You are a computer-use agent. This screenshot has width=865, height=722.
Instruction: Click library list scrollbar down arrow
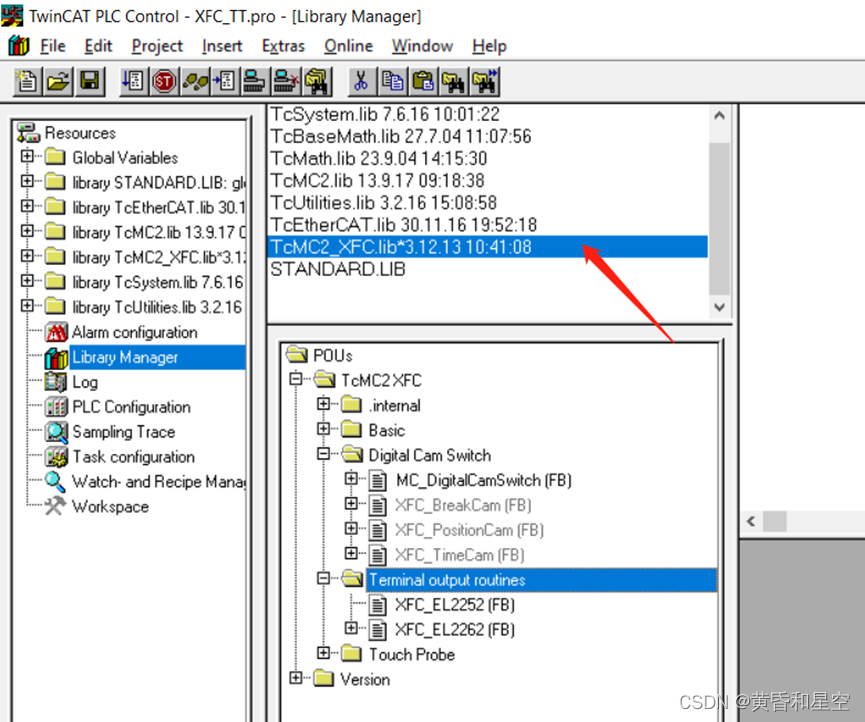719,307
